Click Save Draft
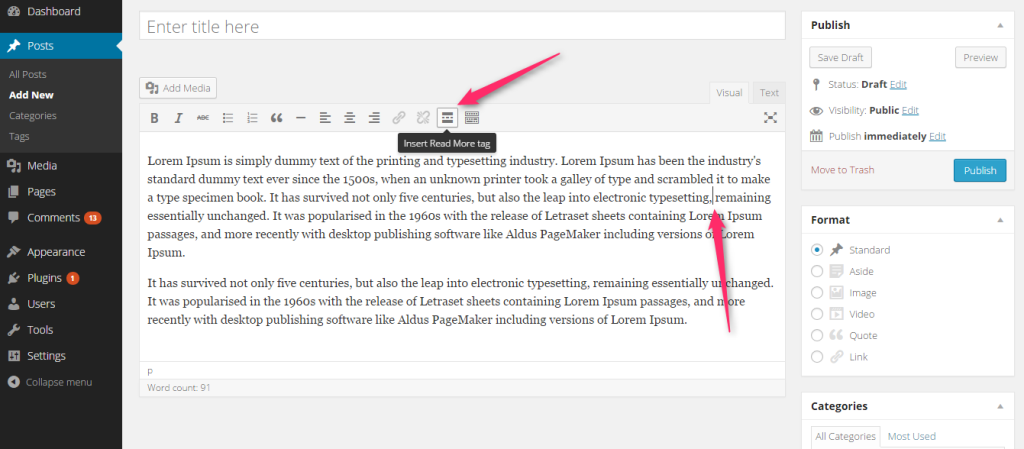Viewport: 1024px width, 449px height. click(840, 57)
